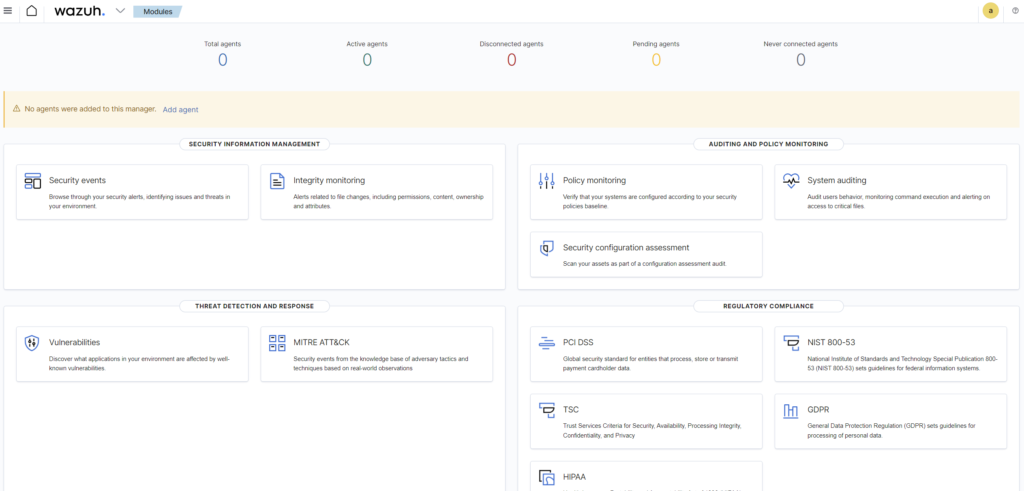This screenshot has height=491, width=1024.
Task: Click the Security configuration assessment shield icon
Action: [546, 248]
